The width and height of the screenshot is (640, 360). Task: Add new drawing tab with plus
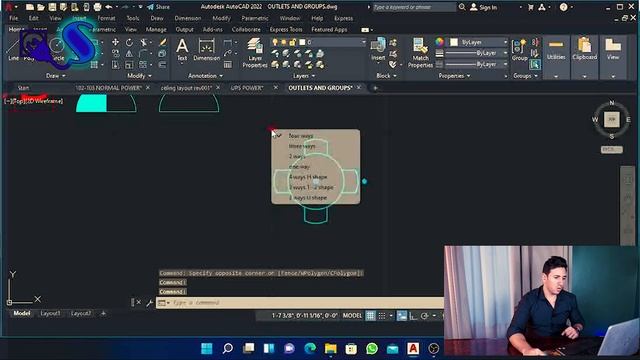point(375,88)
